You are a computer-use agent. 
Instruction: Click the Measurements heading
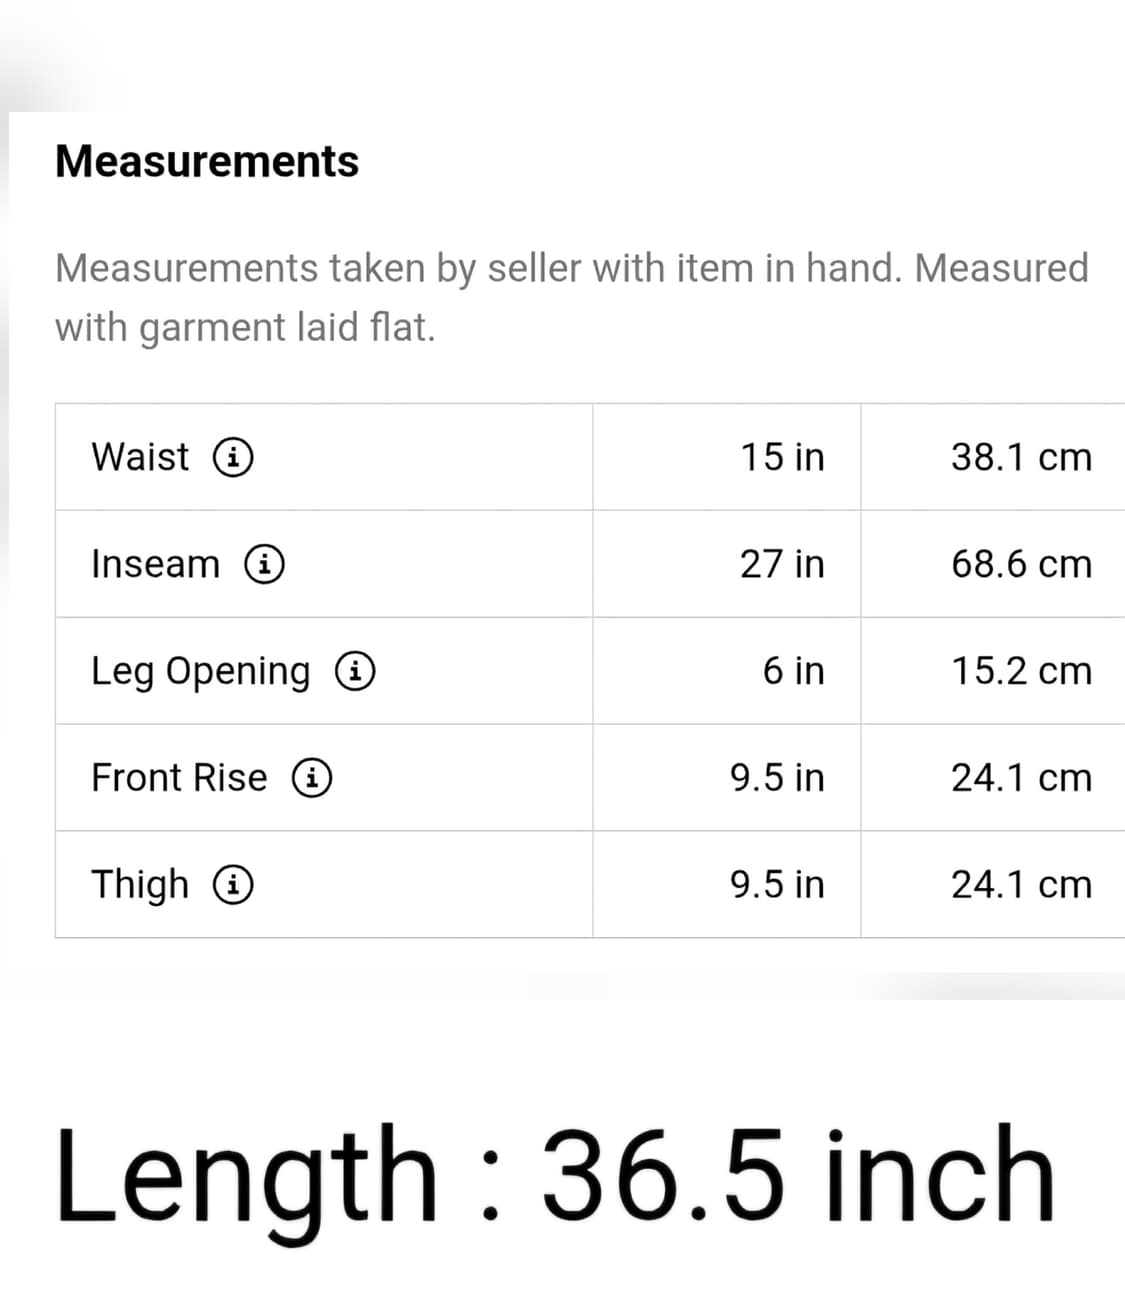pos(207,161)
